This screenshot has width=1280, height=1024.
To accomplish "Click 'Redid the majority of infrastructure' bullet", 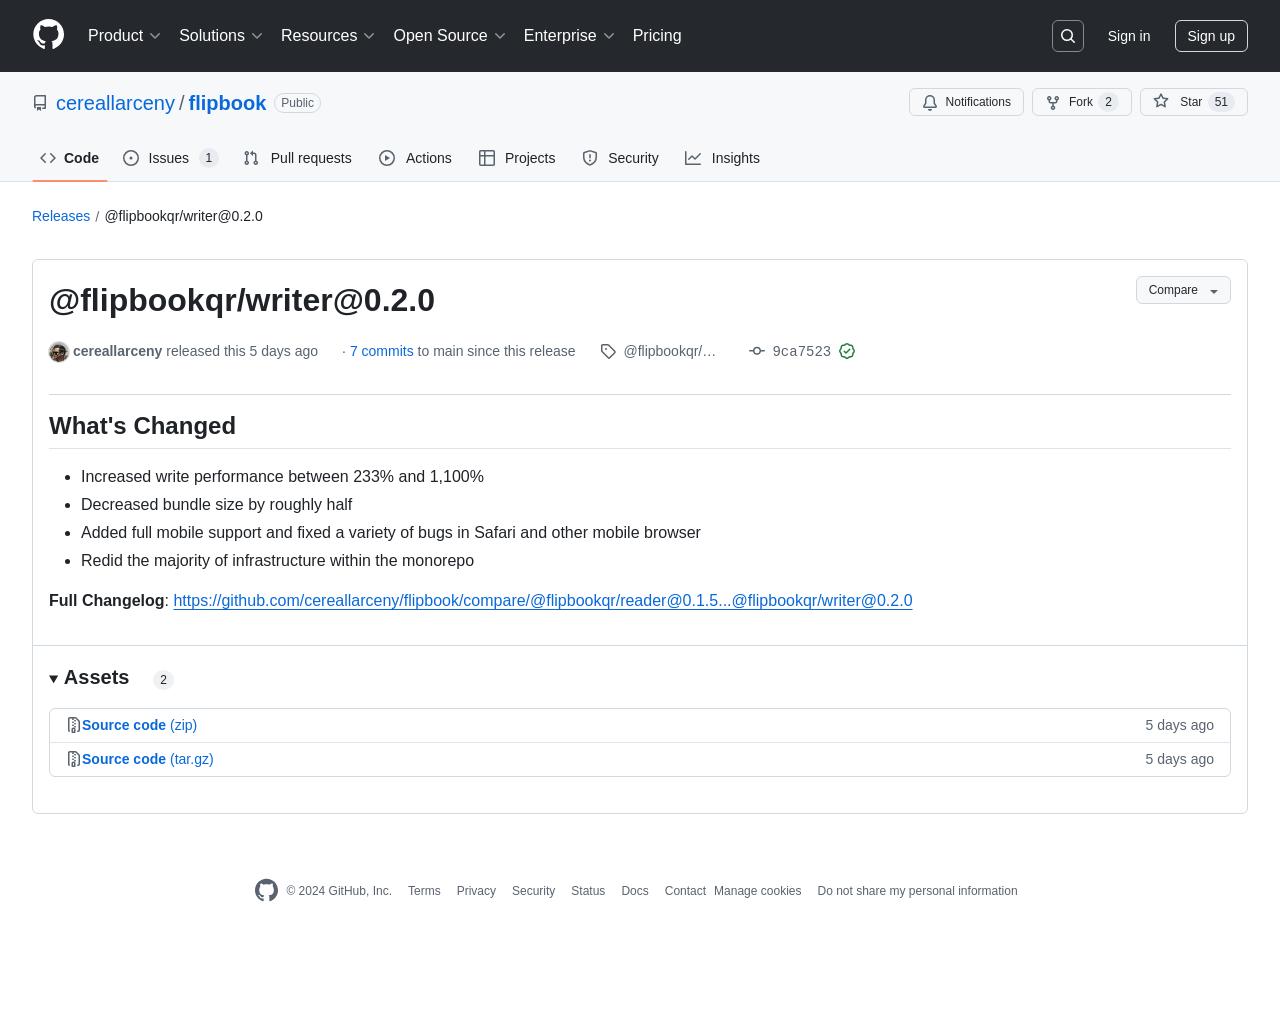I will 277,561.
